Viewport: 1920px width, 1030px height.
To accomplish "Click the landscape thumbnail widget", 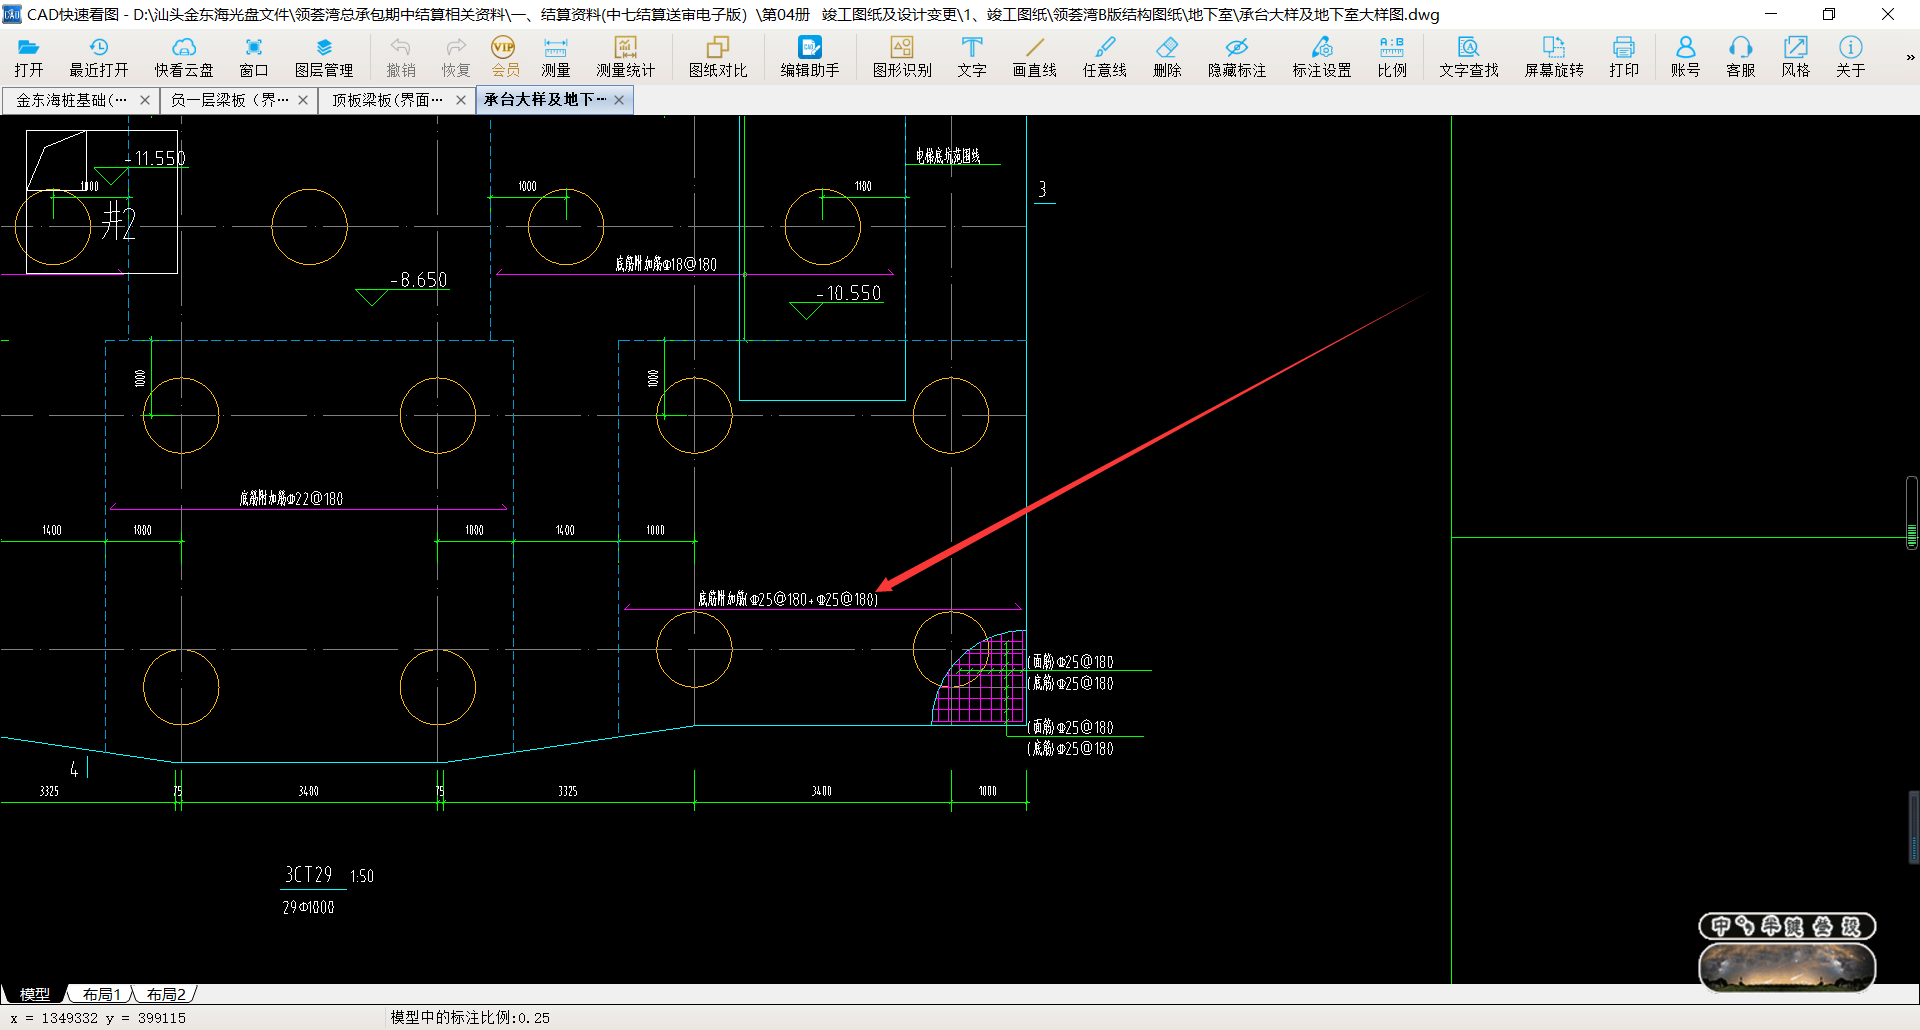I will point(1787,967).
